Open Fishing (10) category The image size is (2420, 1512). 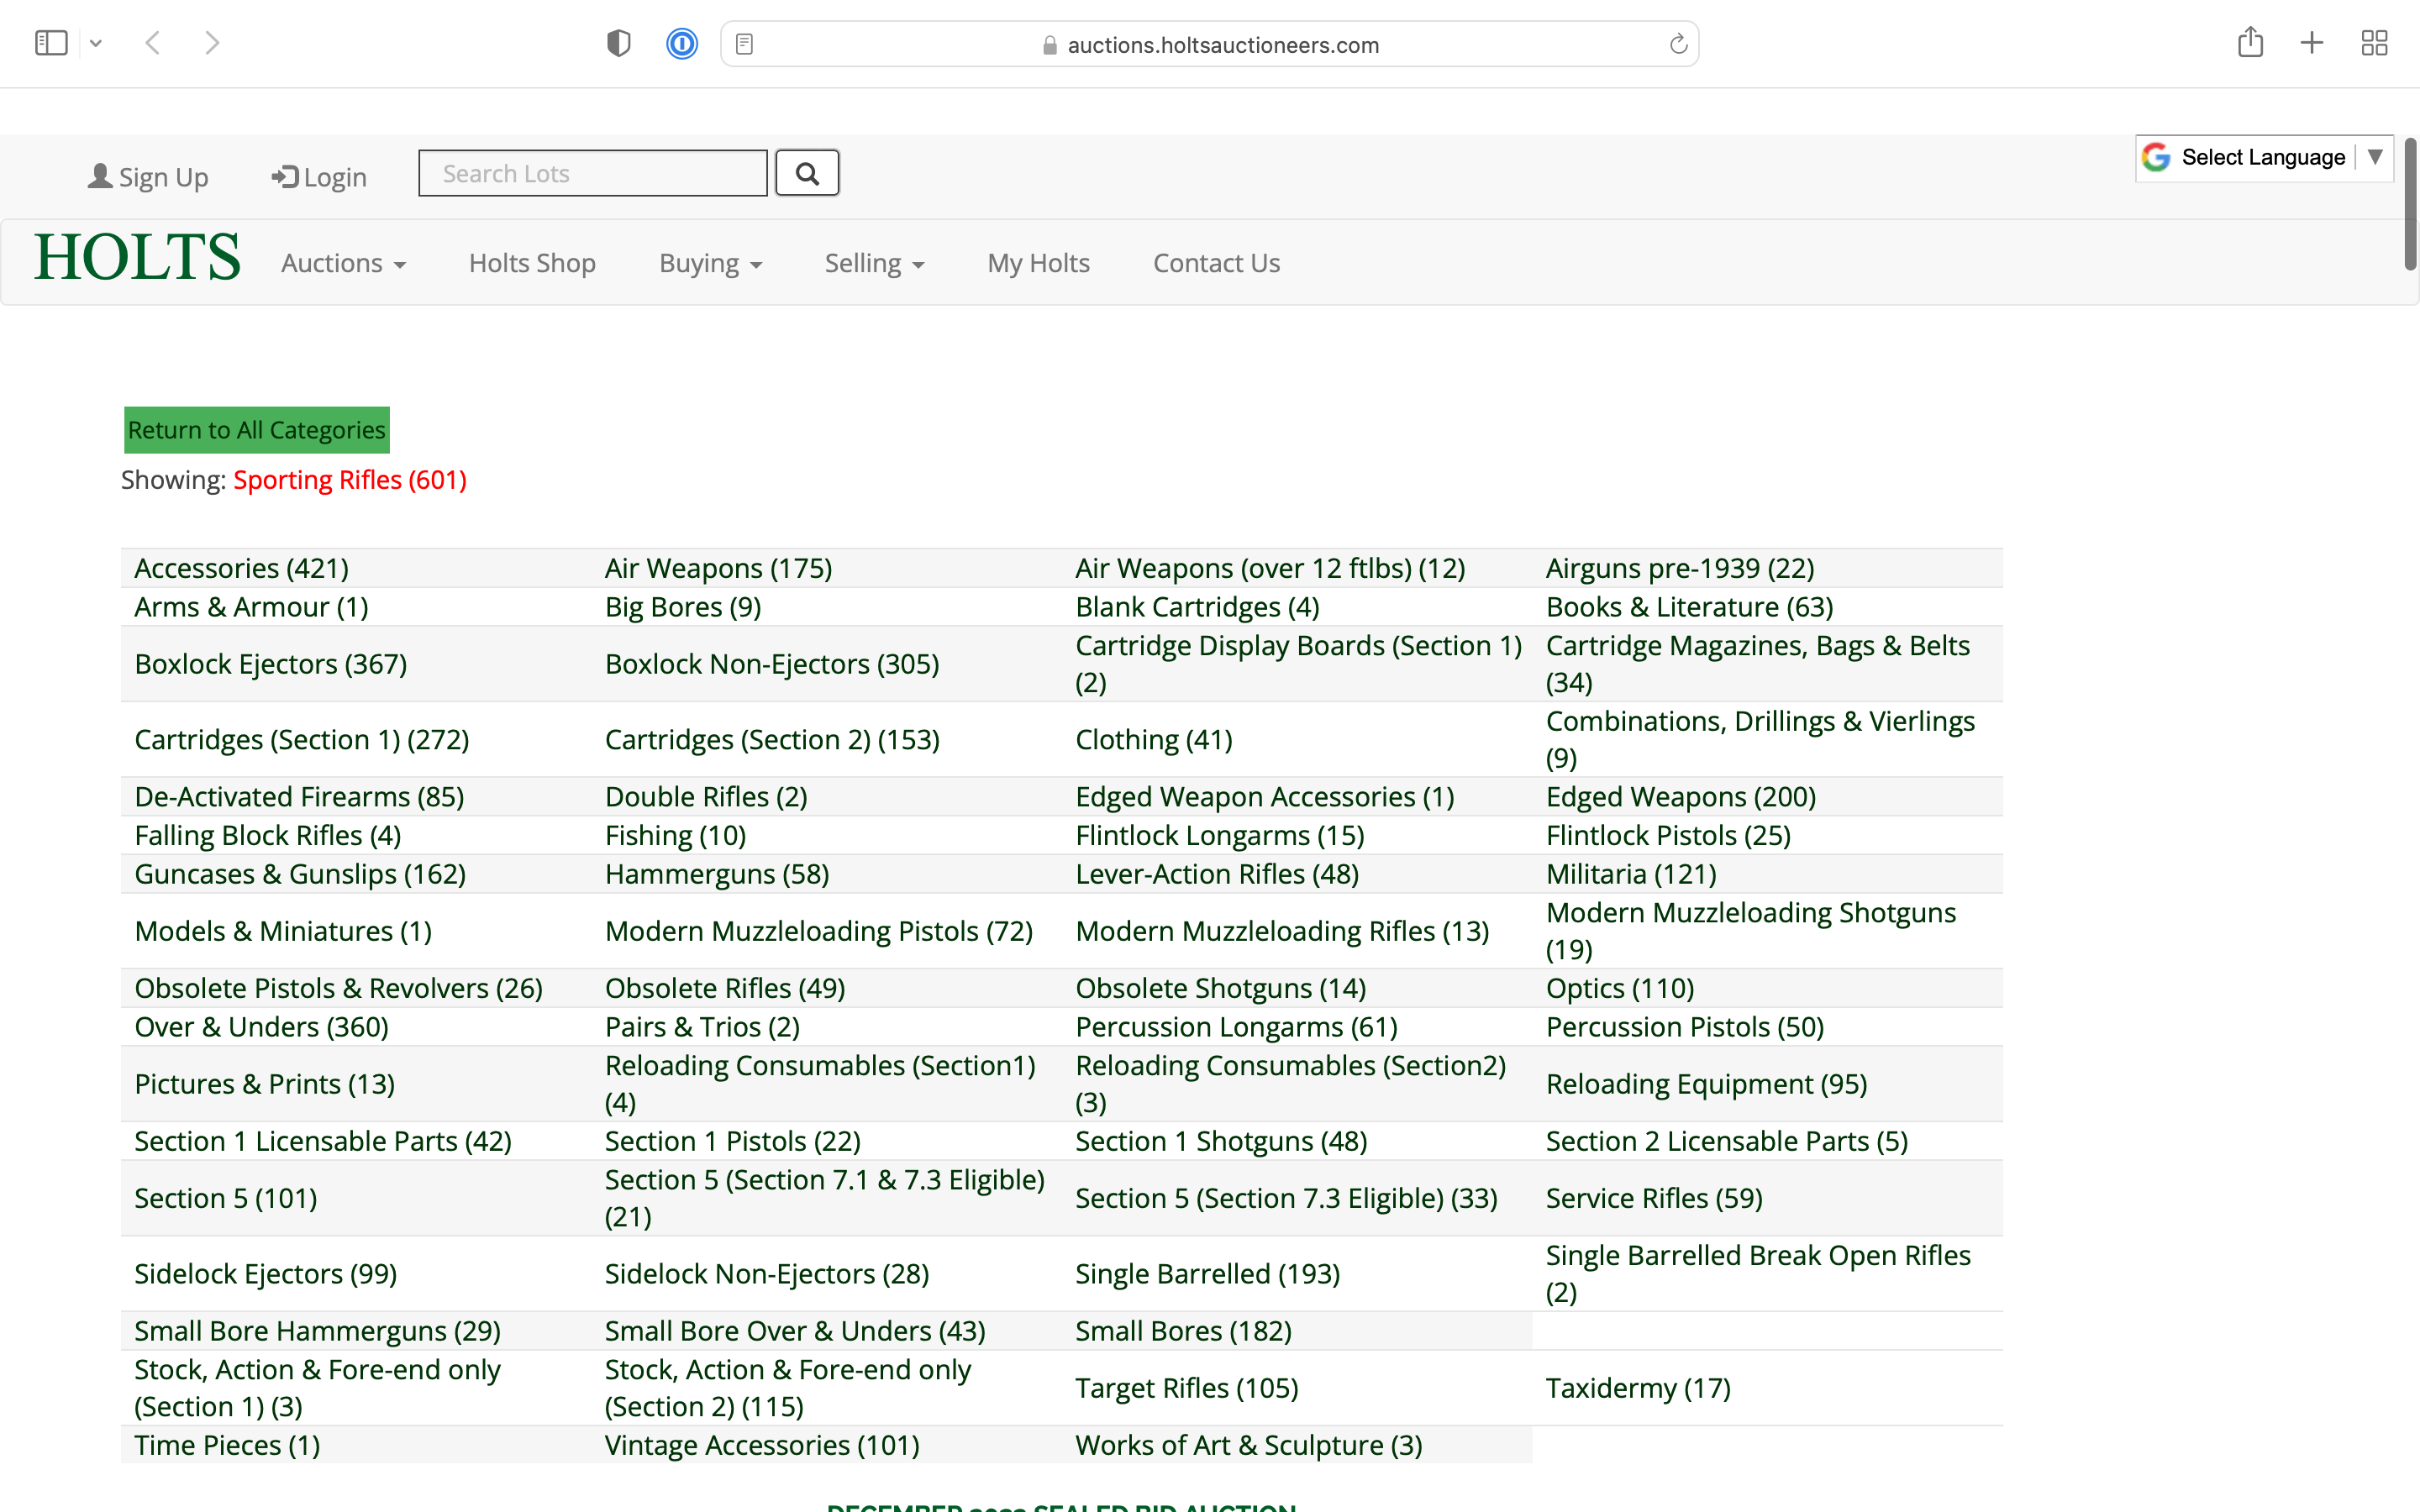click(x=675, y=835)
